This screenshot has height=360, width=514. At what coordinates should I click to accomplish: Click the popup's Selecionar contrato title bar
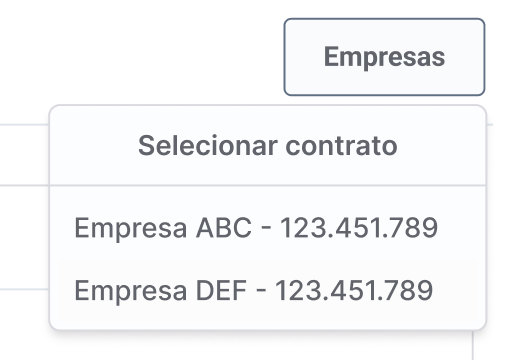point(268,146)
